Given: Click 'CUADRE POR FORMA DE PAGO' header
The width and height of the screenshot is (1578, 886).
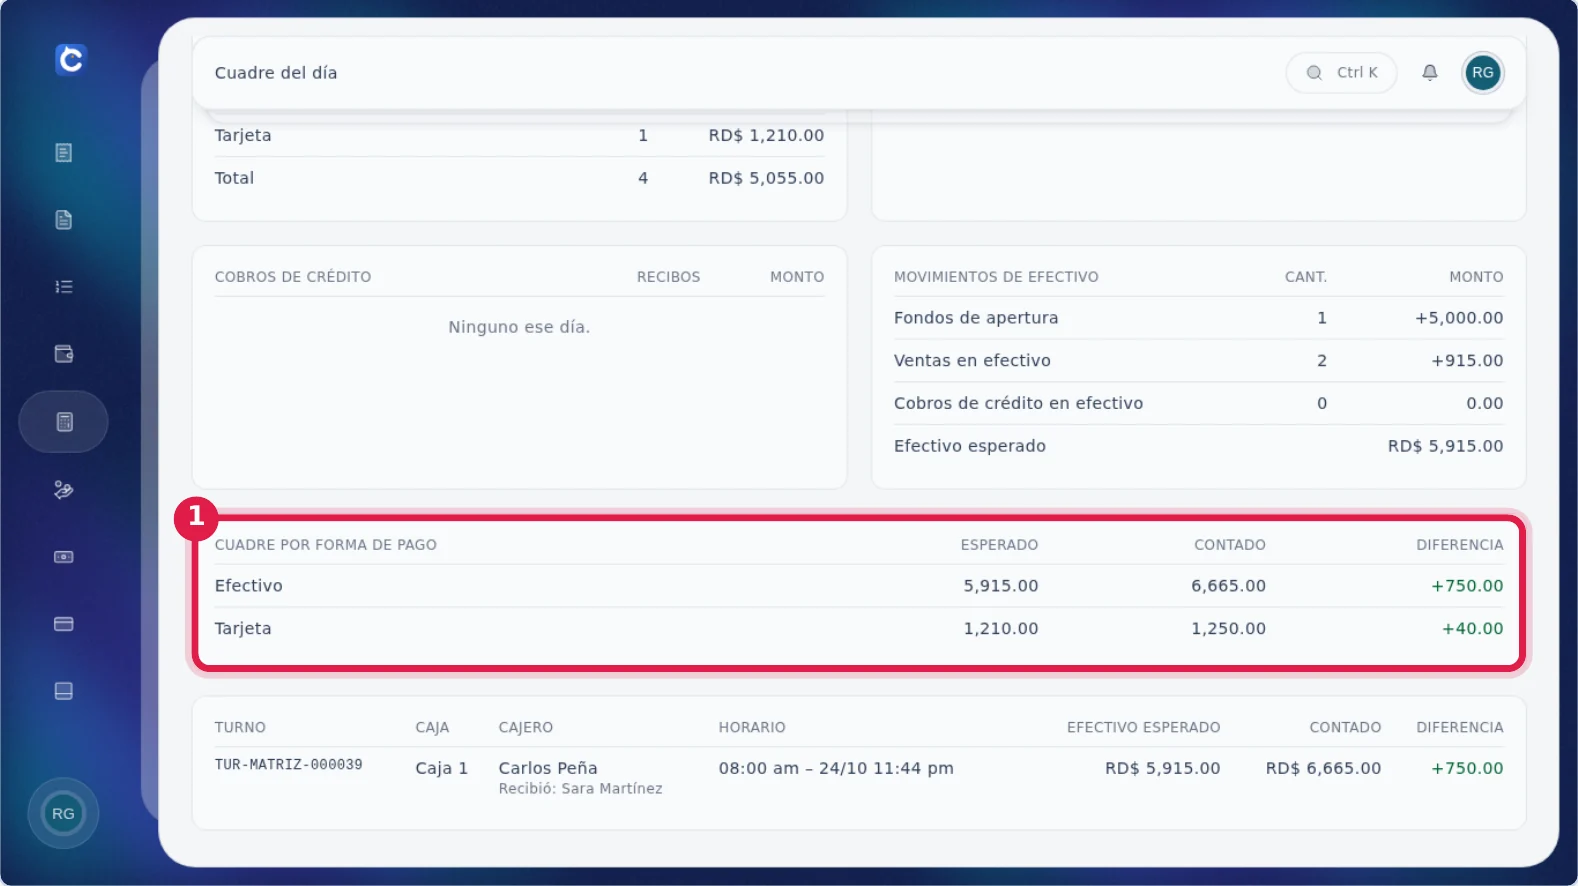Looking at the screenshot, I should [x=326, y=545].
